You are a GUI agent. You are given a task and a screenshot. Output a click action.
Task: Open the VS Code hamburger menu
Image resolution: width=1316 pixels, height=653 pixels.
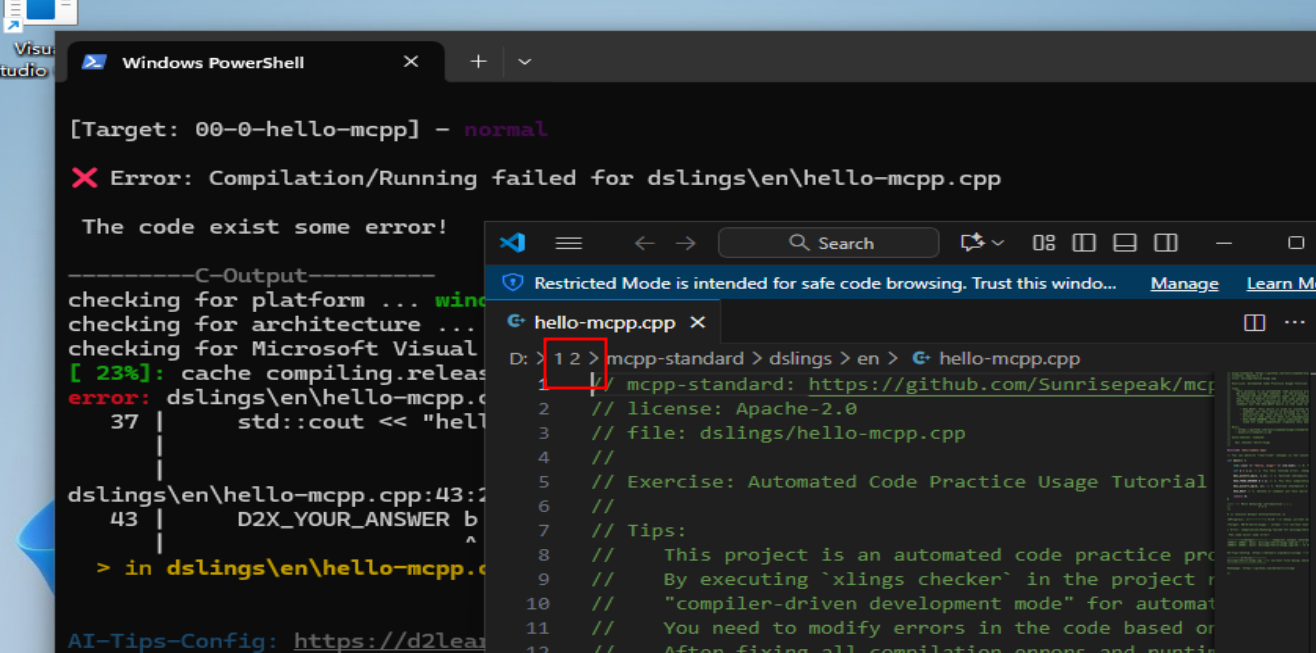click(568, 243)
